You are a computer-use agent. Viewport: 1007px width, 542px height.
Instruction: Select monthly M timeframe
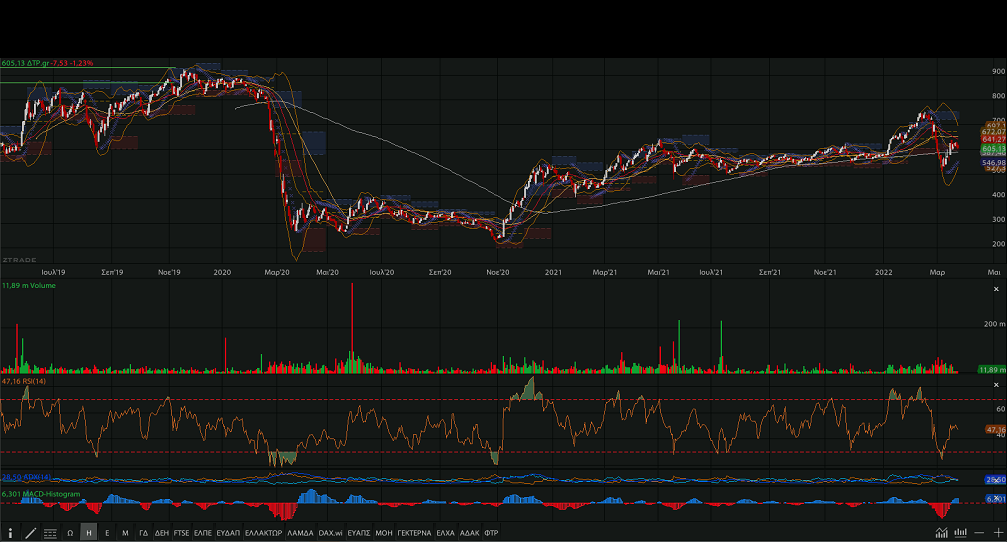(125, 532)
